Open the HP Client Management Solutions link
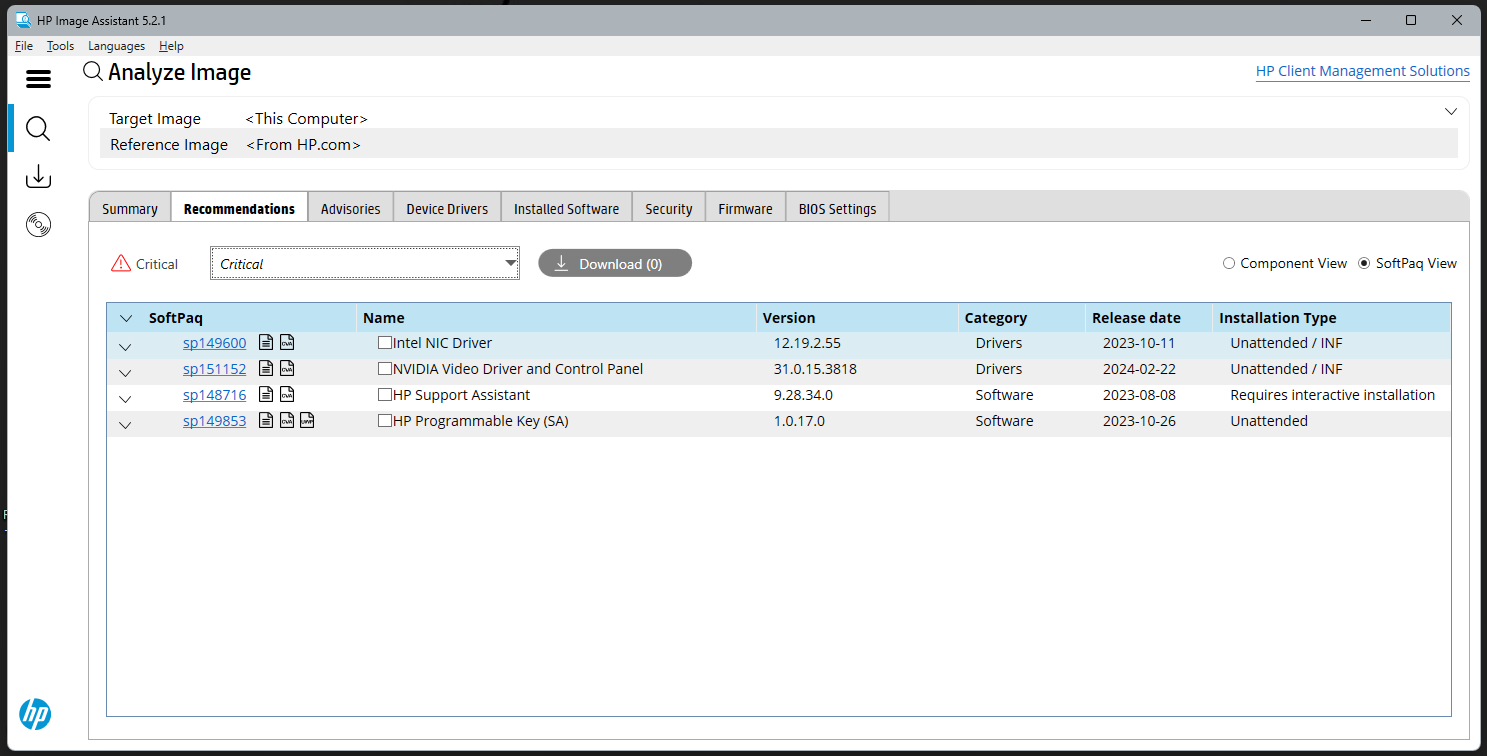 coord(1363,70)
